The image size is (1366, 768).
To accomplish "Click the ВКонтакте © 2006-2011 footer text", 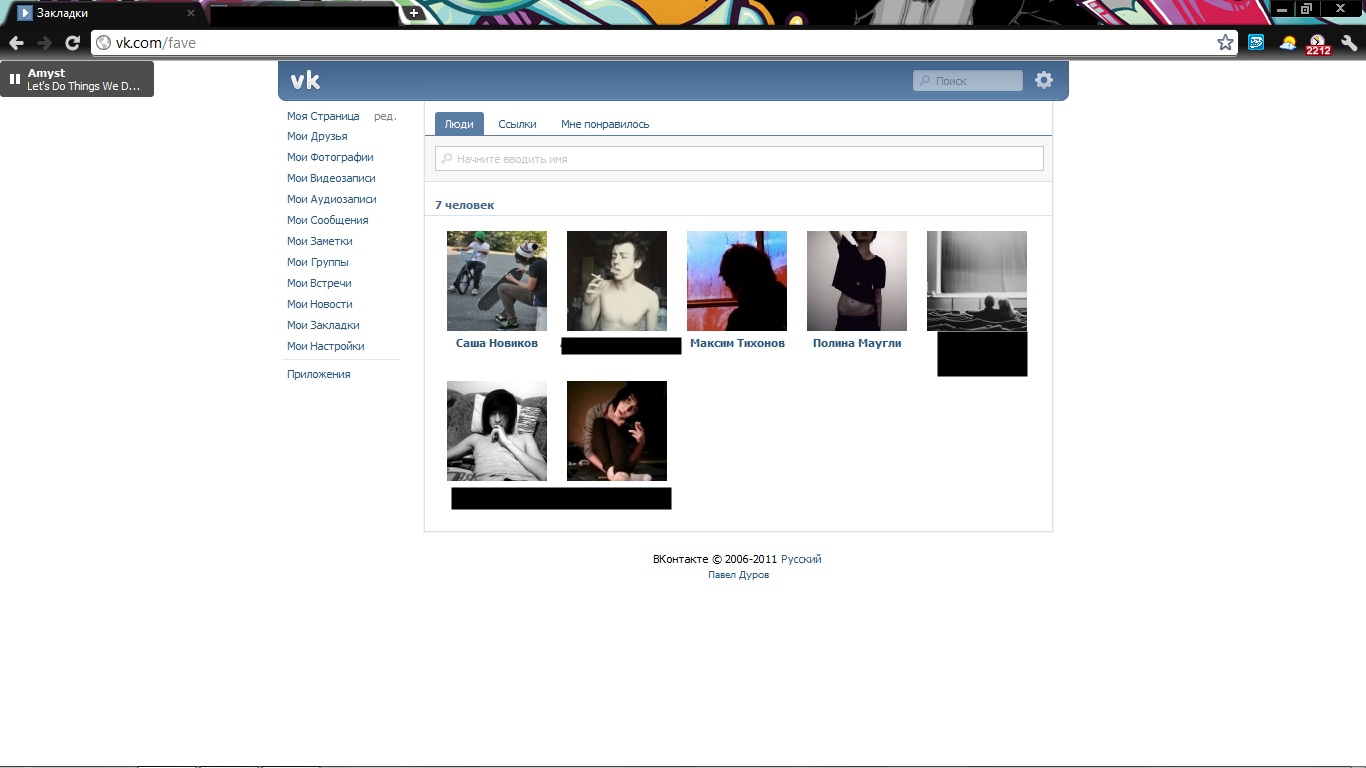I will (715, 559).
